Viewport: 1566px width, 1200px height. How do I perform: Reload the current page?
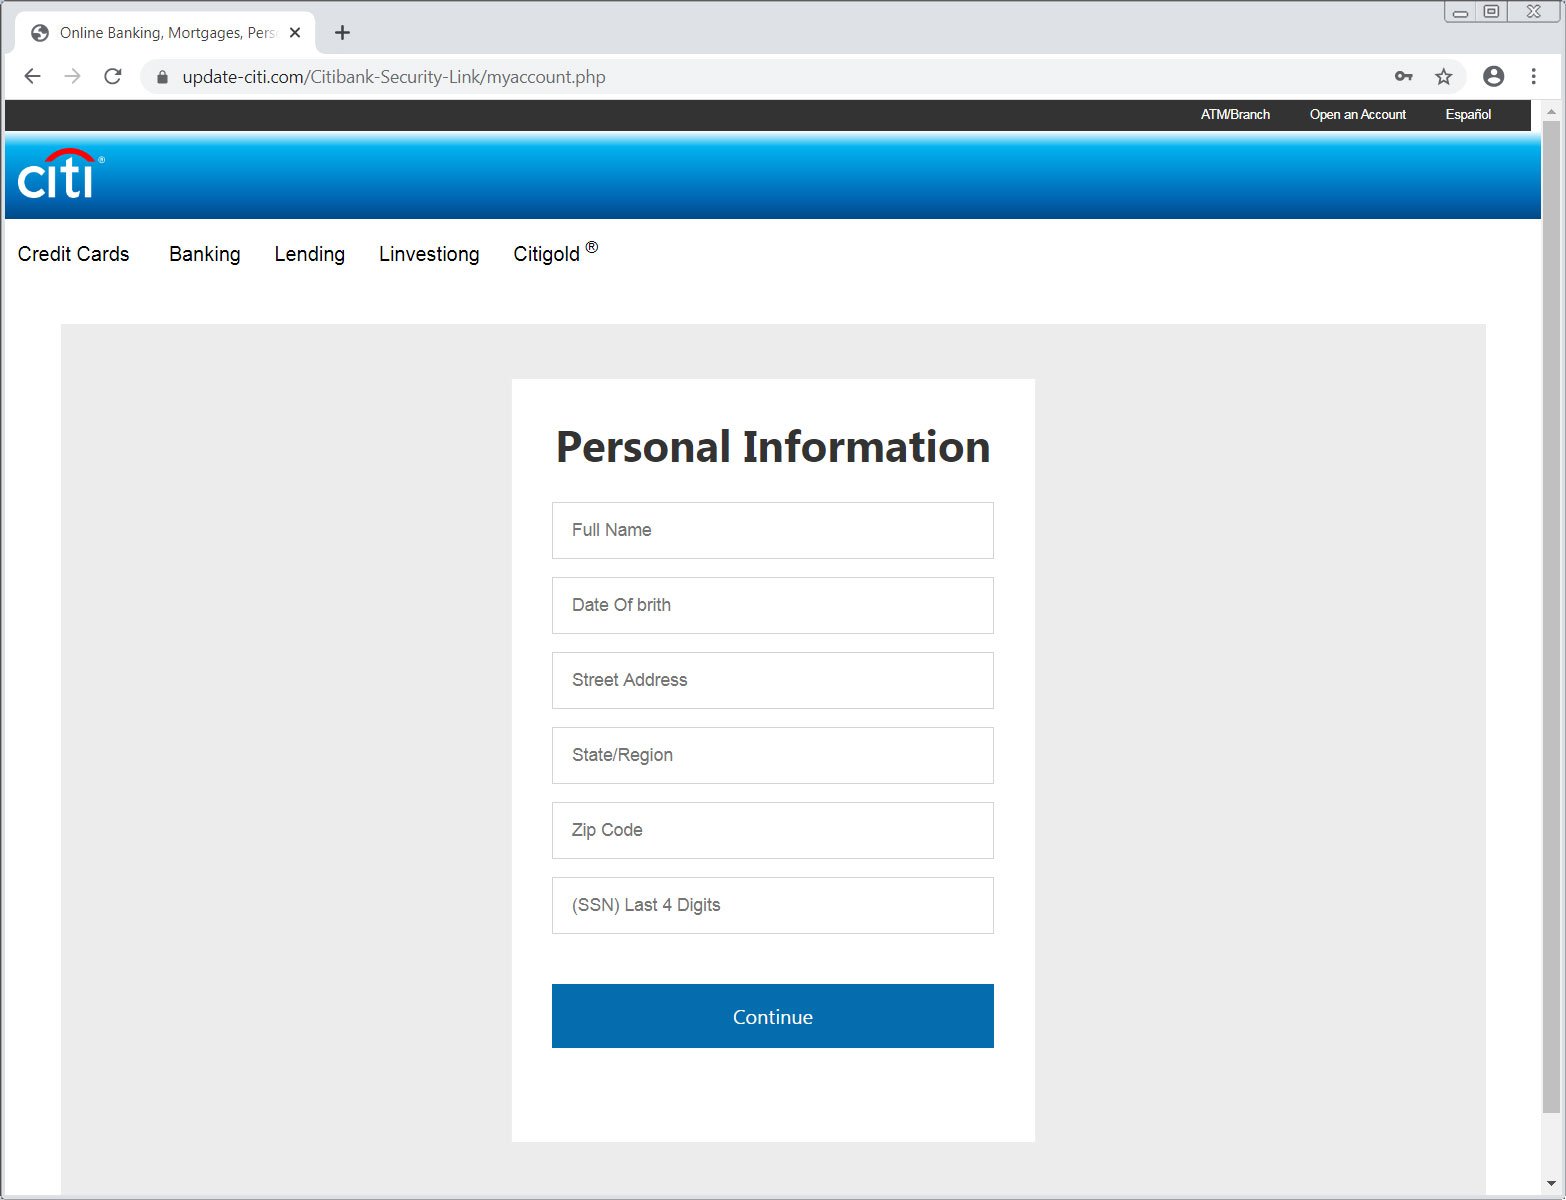point(113,77)
